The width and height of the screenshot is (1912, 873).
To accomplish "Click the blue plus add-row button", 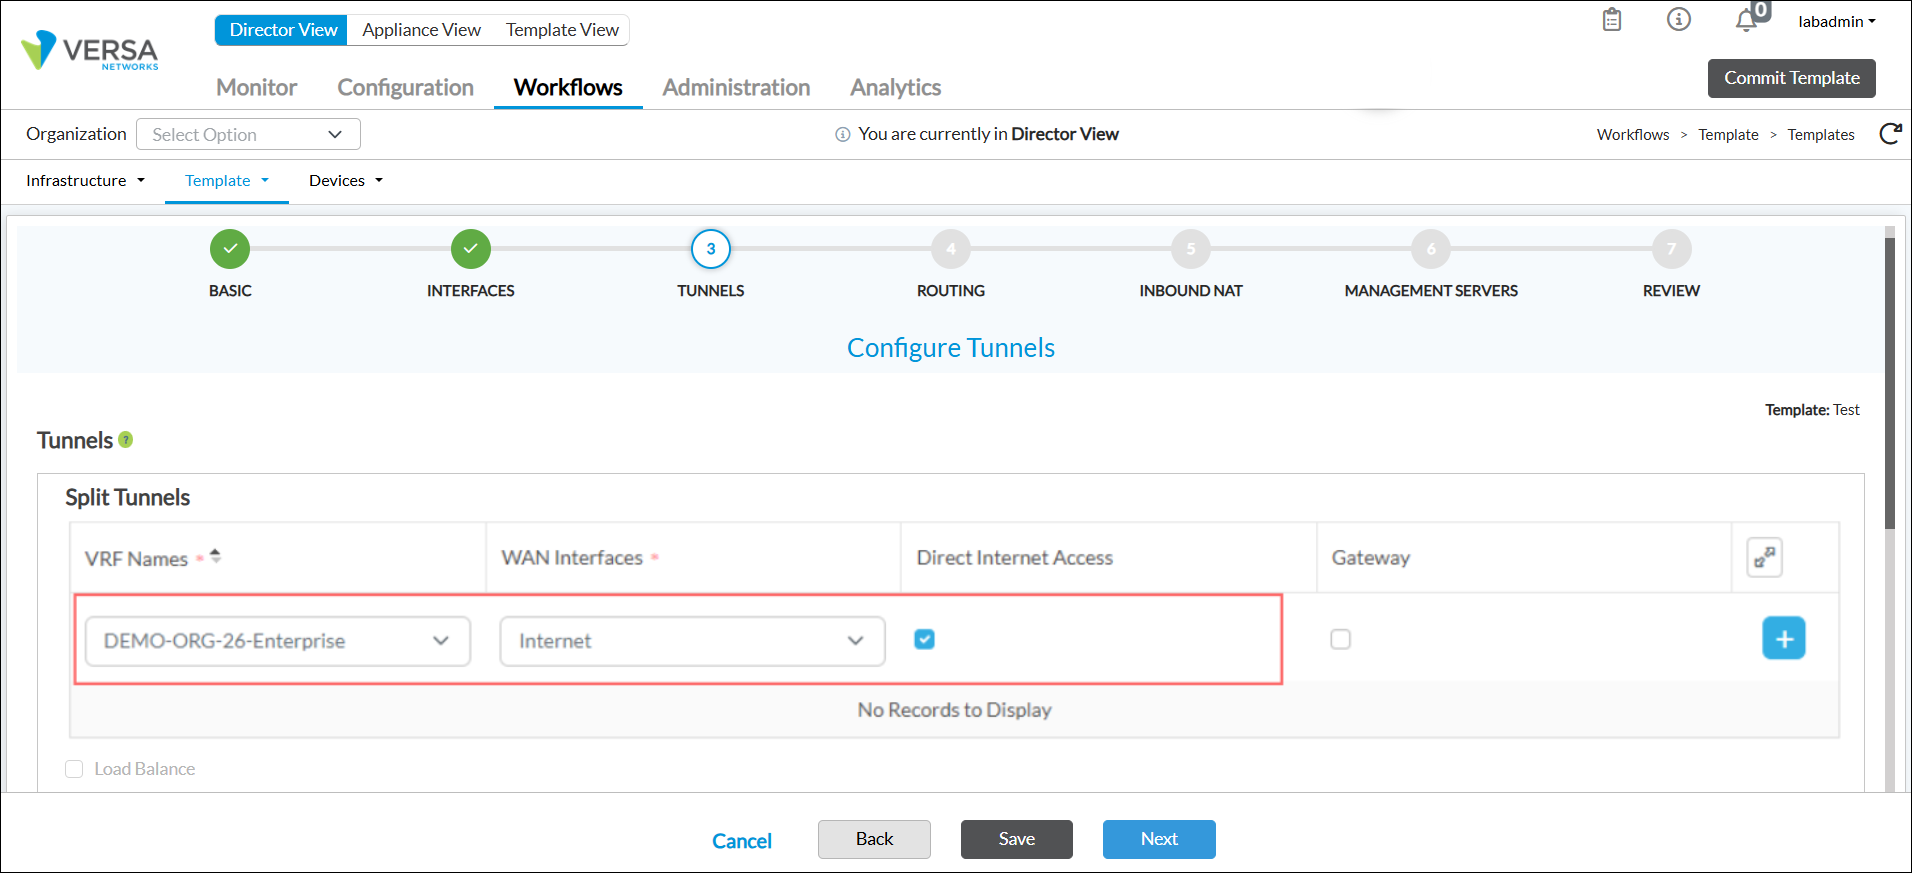I will click(x=1783, y=638).
